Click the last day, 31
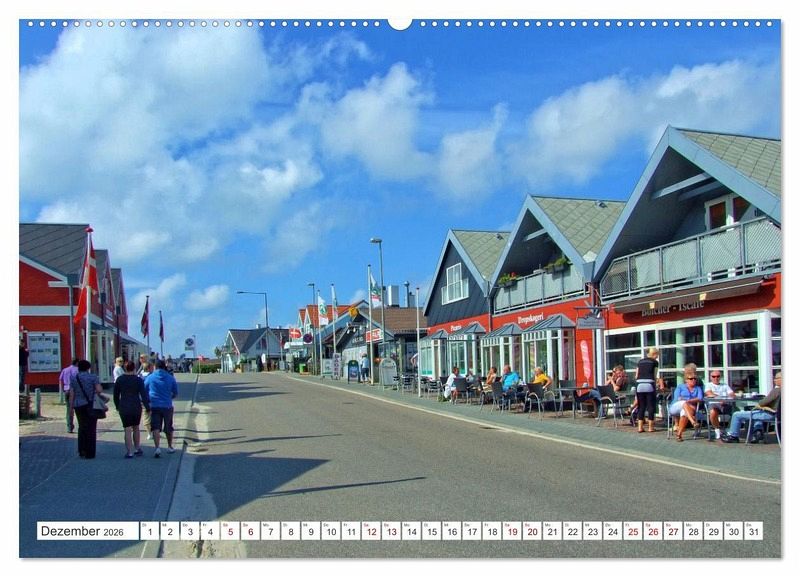The width and height of the screenshot is (800, 577). pyautogui.click(x=752, y=531)
